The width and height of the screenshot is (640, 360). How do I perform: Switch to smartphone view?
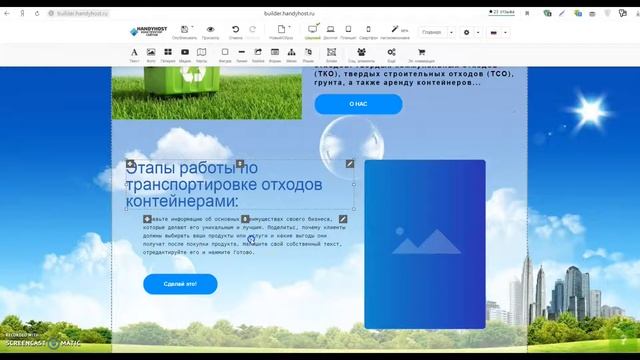coord(368,29)
